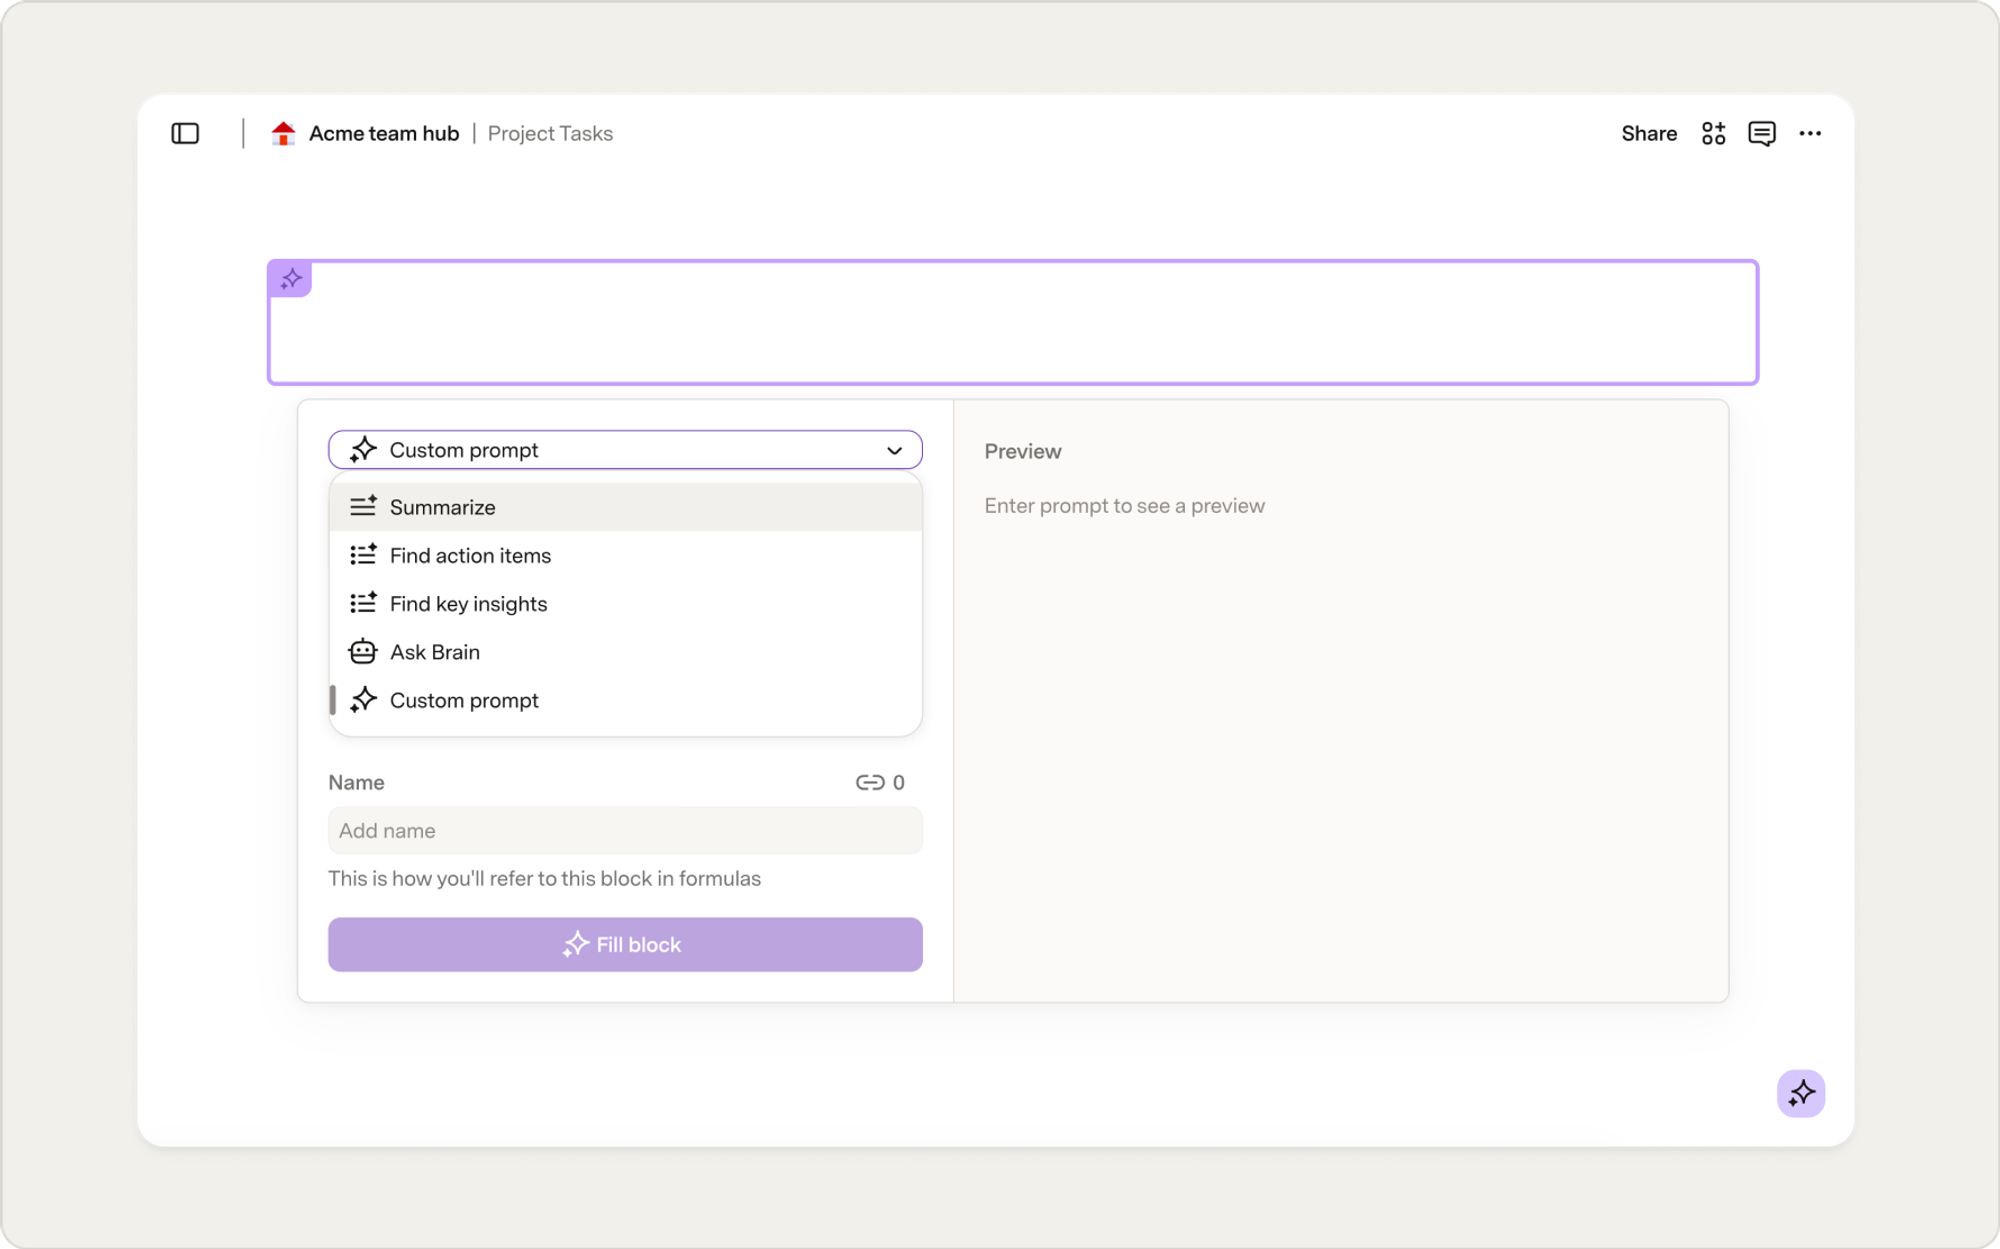
Task: Click the Preview heading
Action: coord(1022,451)
